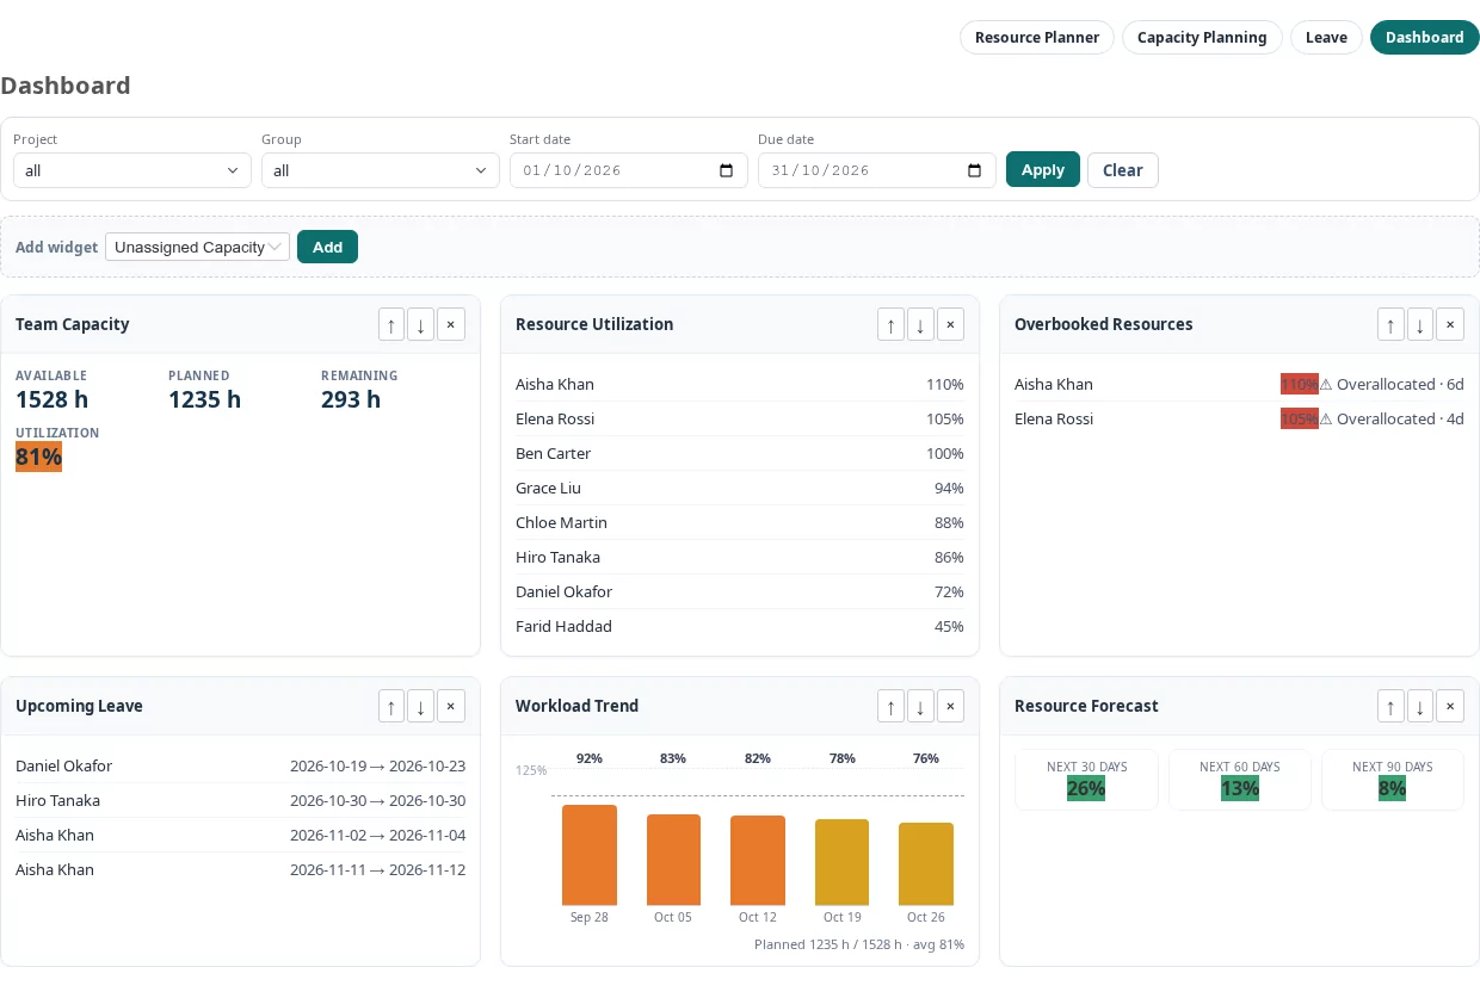Open the Capacity Planning tab

point(1202,38)
